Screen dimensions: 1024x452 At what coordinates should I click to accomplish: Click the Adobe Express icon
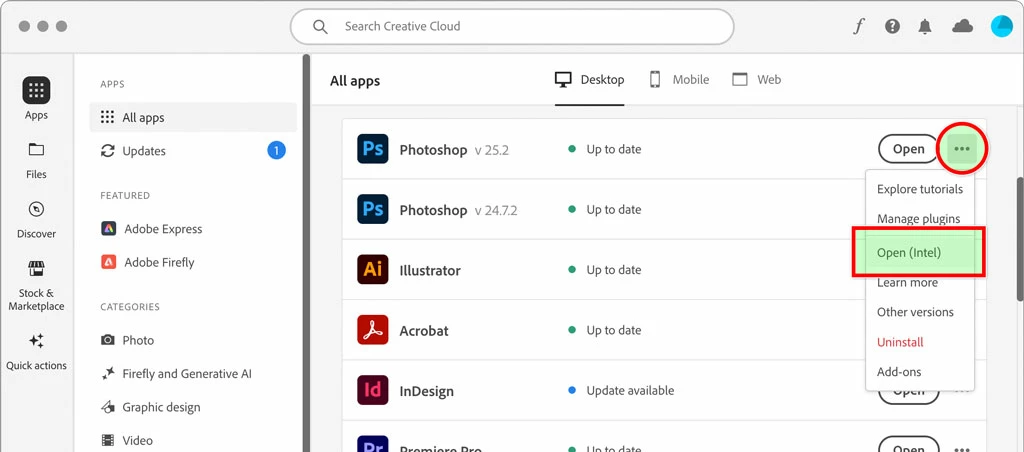108,229
